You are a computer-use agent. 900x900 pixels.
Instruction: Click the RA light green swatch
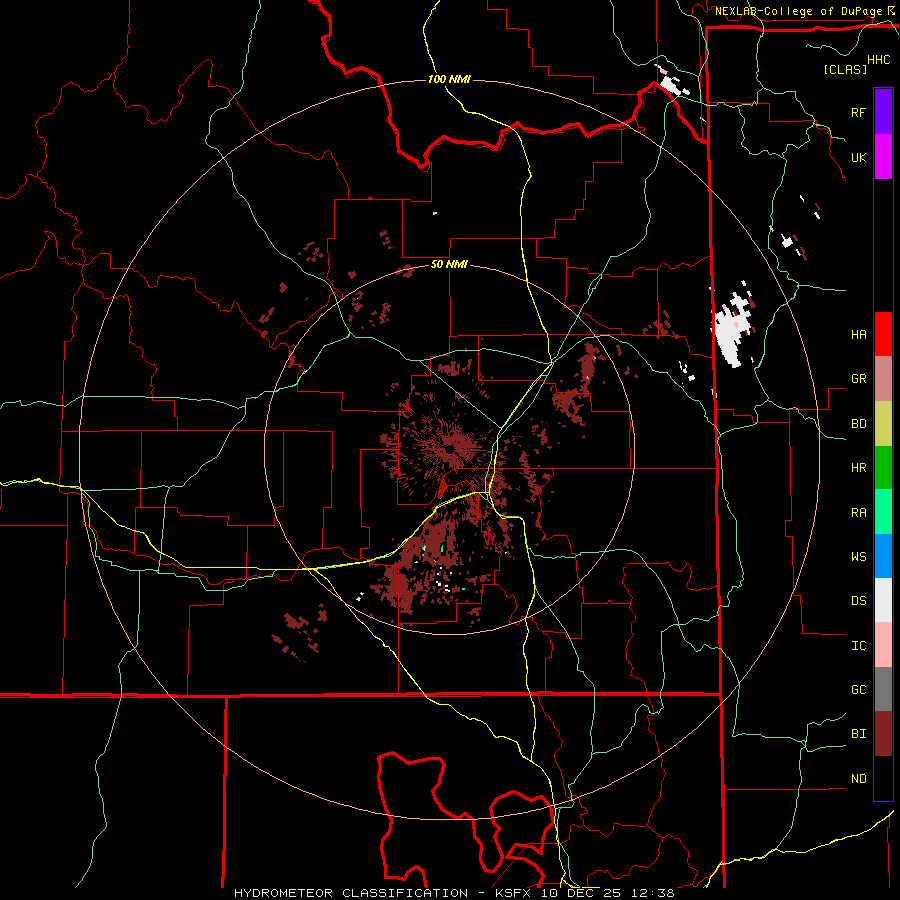(883, 512)
